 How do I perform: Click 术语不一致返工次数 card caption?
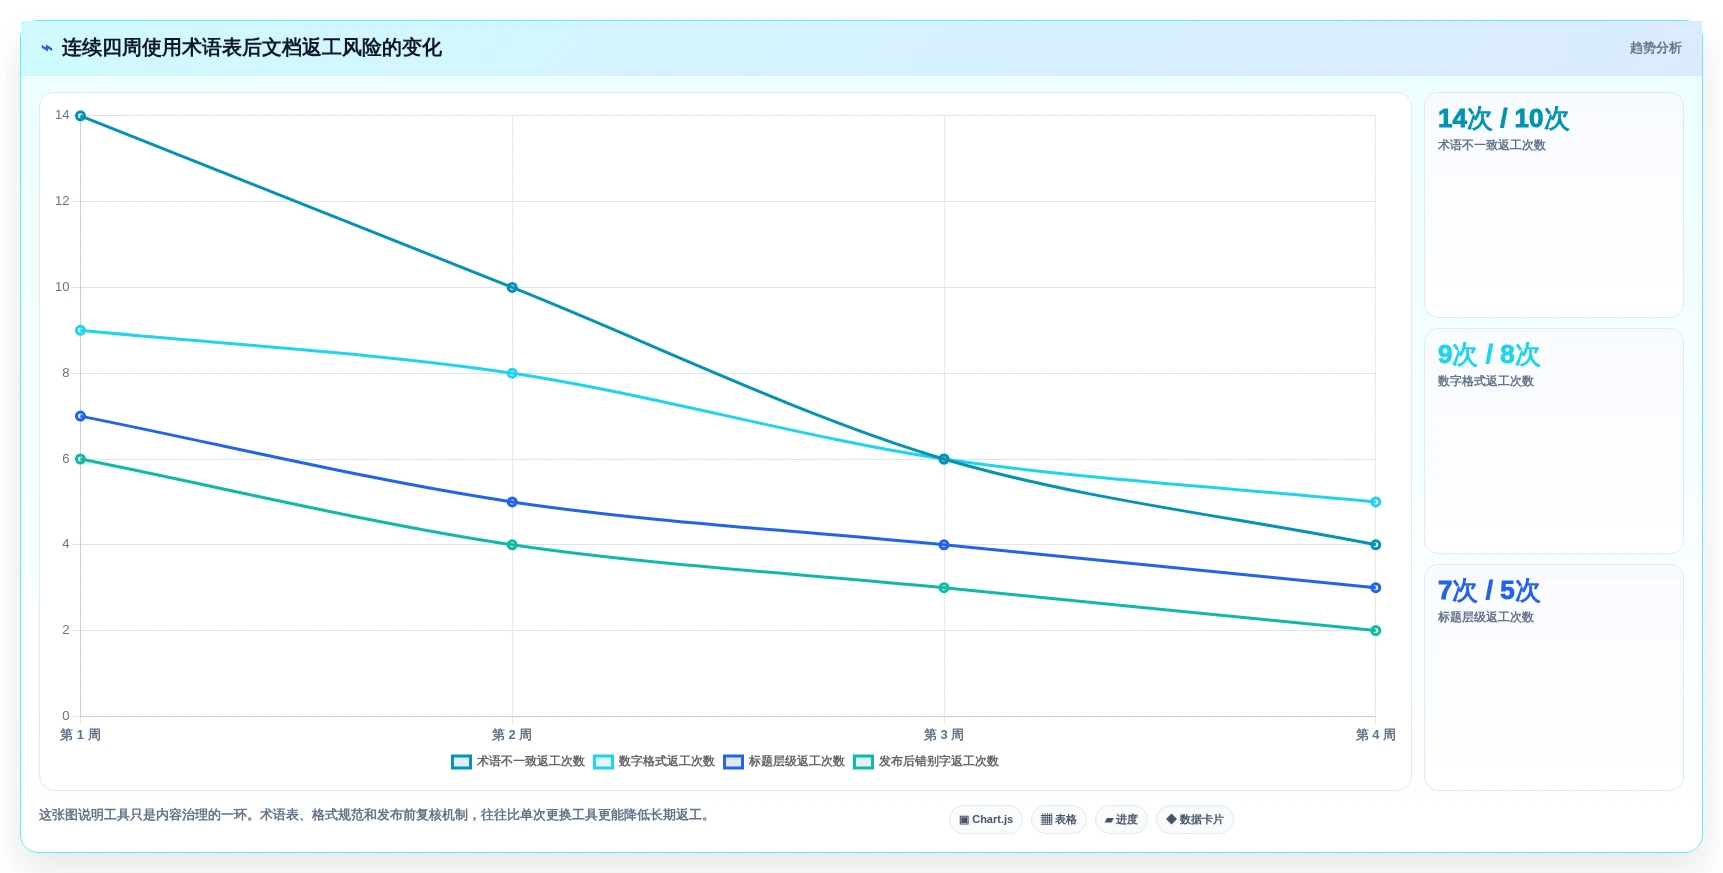coord(1491,145)
